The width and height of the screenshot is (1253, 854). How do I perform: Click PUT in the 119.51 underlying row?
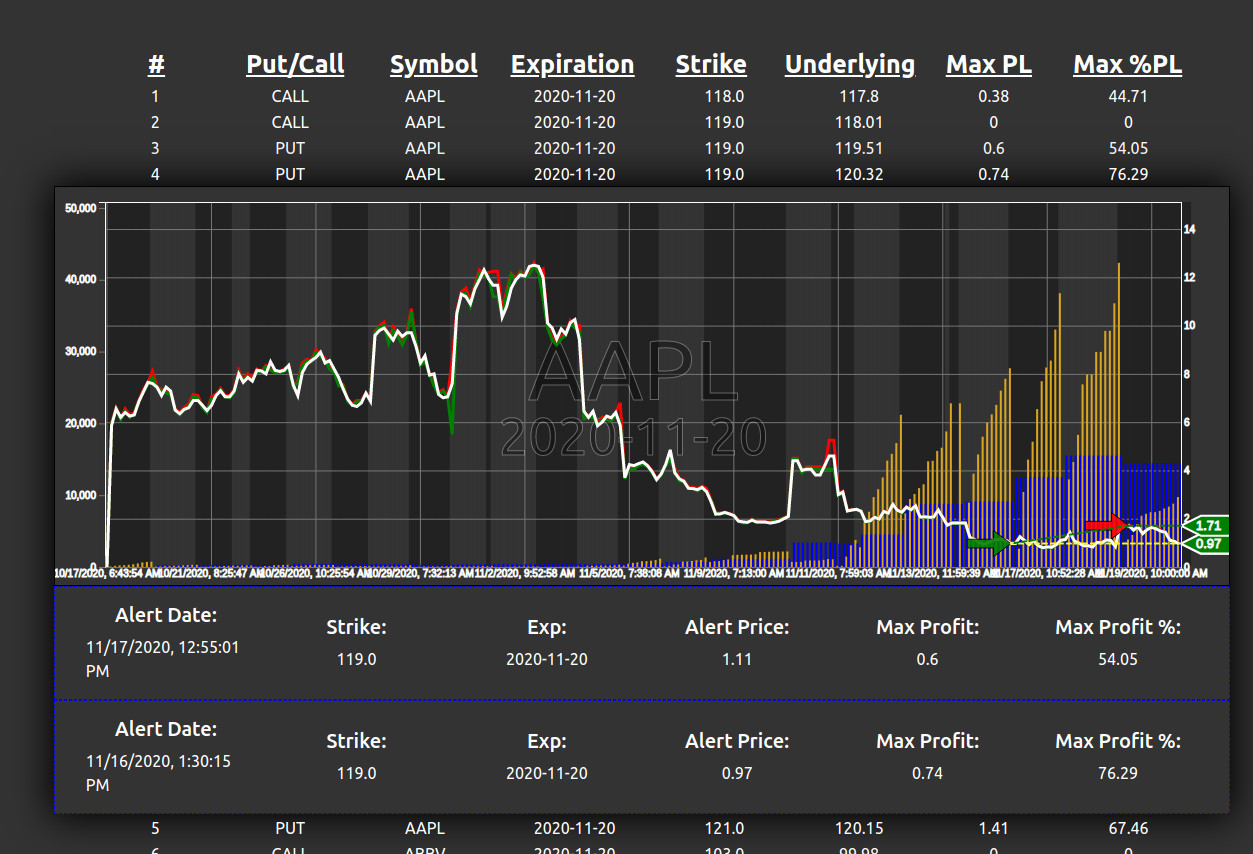point(290,148)
